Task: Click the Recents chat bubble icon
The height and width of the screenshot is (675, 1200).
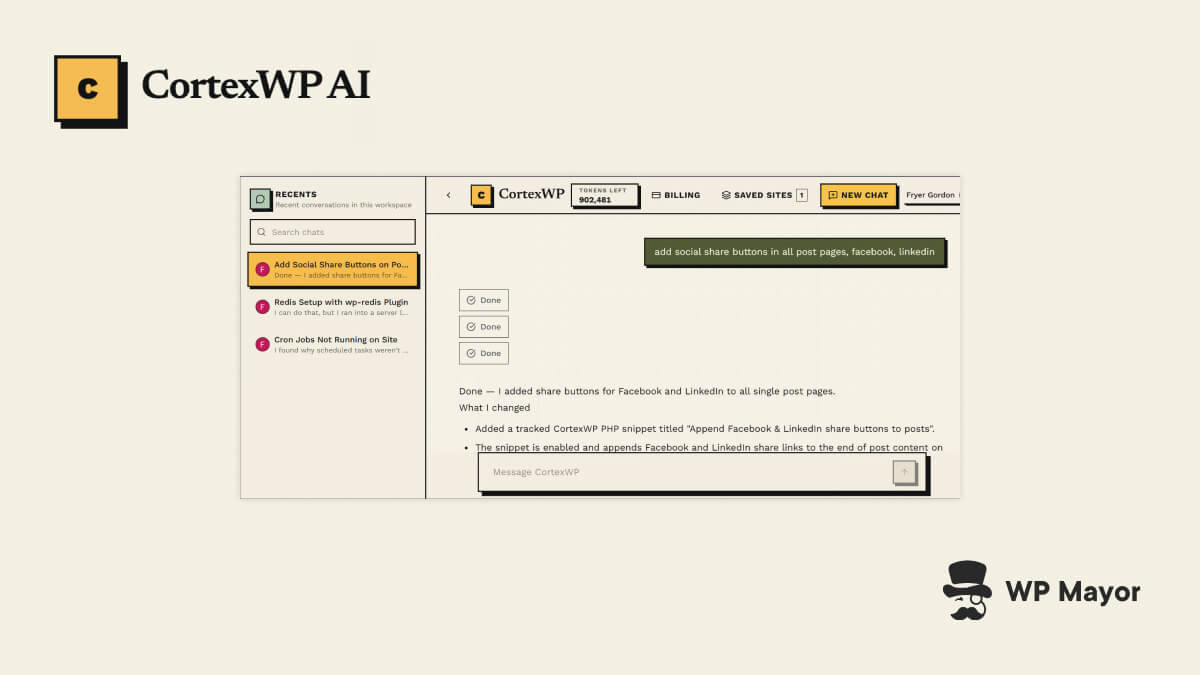Action: pyautogui.click(x=260, y=199)
